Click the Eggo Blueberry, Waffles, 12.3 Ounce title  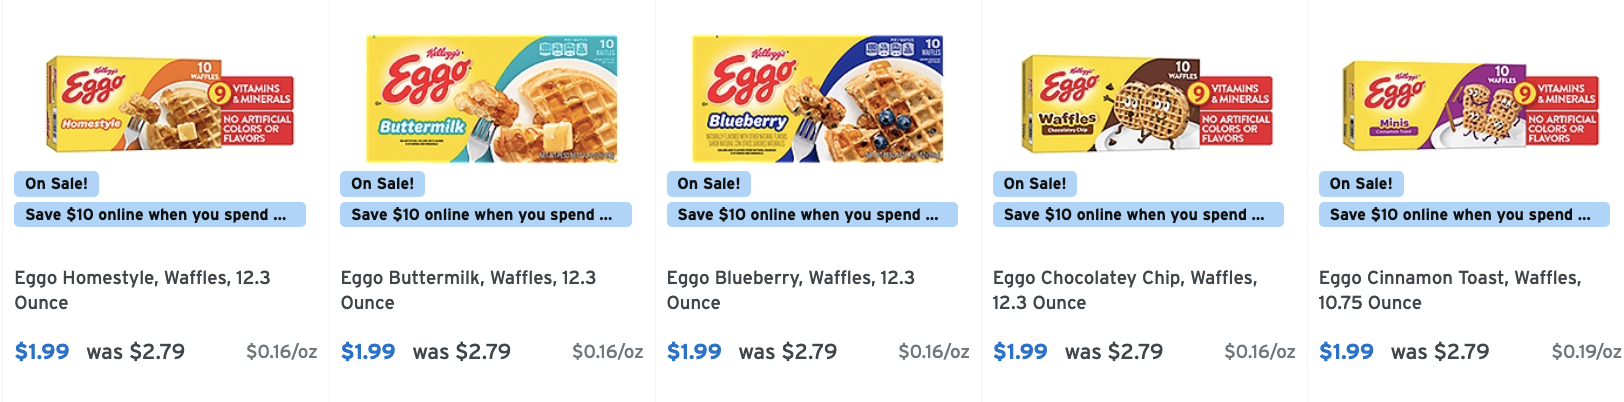pyautogui.click(x=791, y=290)
